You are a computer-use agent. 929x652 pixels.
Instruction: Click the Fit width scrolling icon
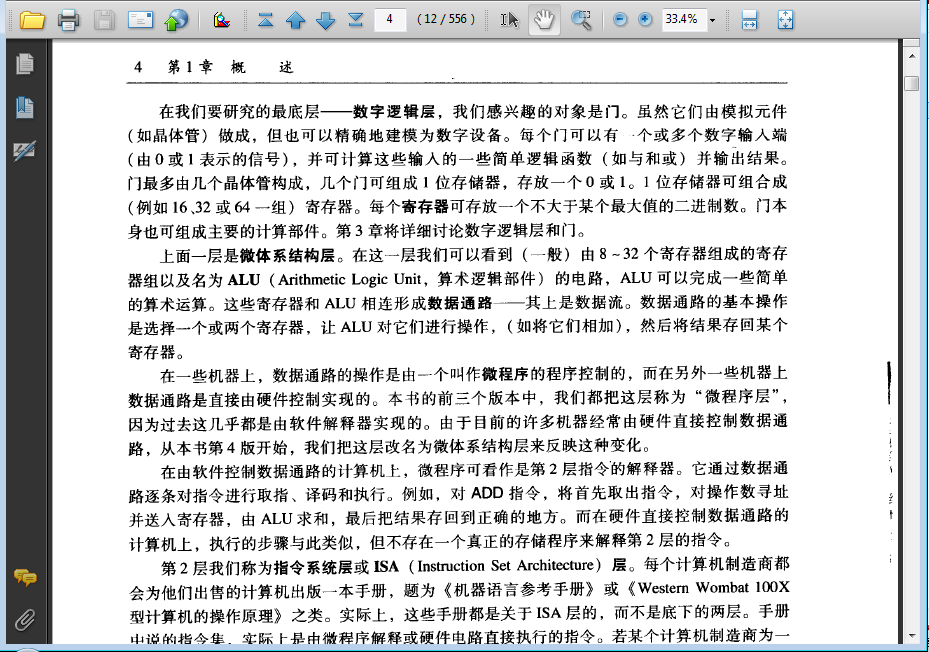coord(749,20)
